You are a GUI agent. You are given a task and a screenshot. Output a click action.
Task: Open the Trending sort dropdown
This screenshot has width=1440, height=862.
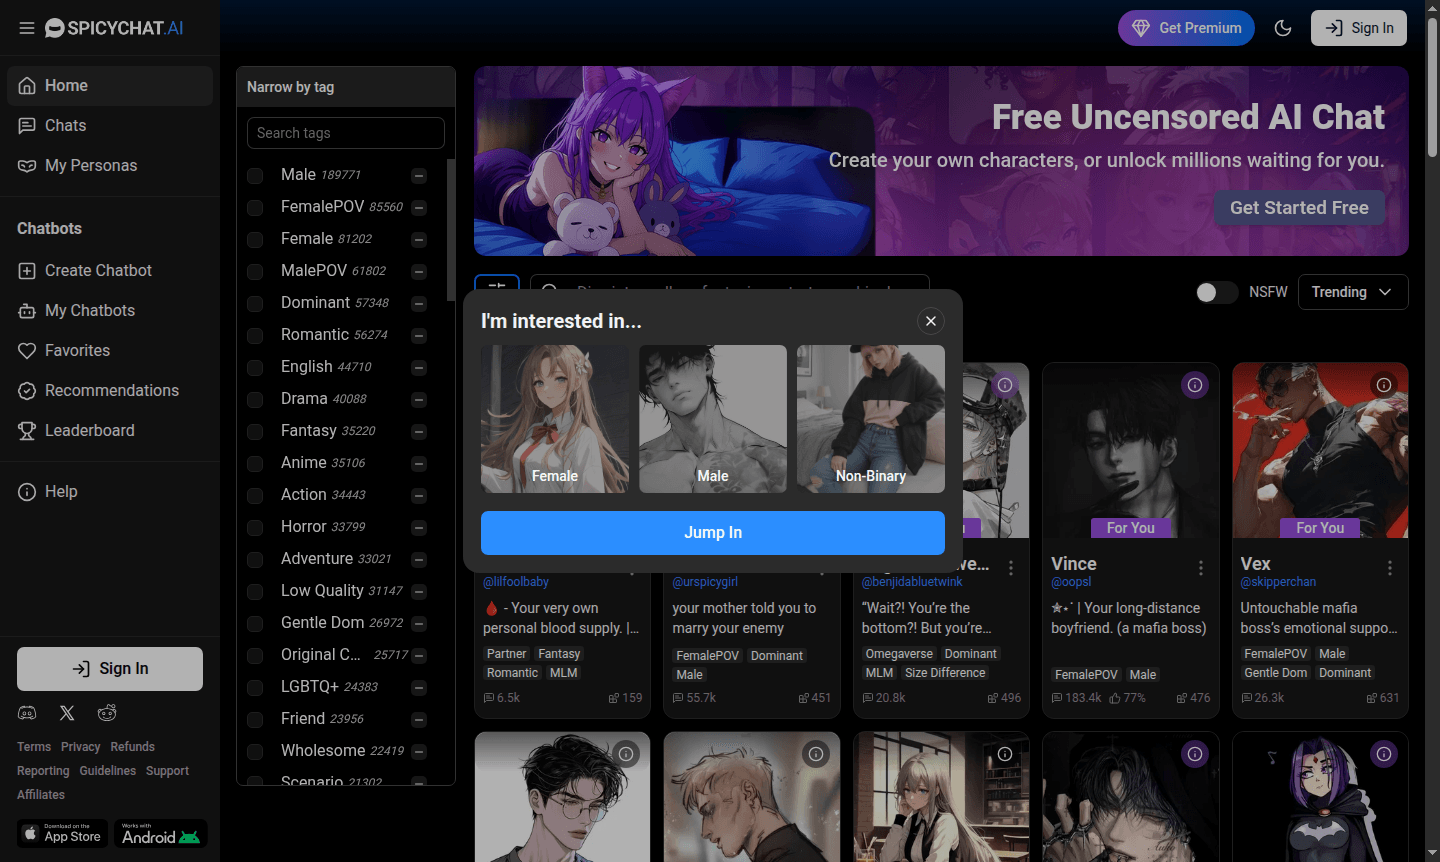(x=1353, y=292)
